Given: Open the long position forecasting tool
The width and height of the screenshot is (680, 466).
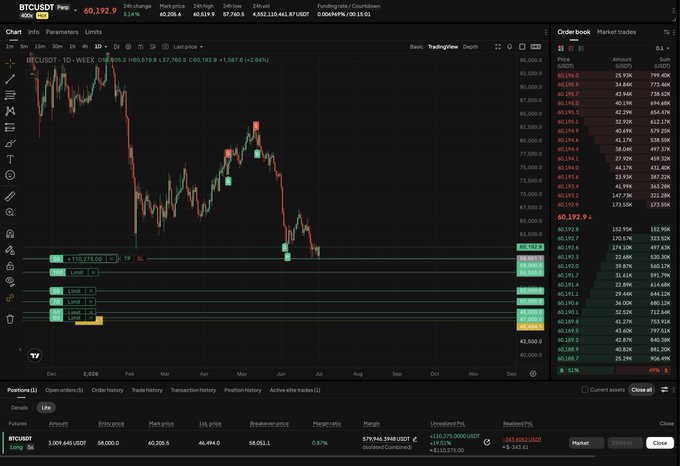Looking at the screenshot, I should (10, 127).
